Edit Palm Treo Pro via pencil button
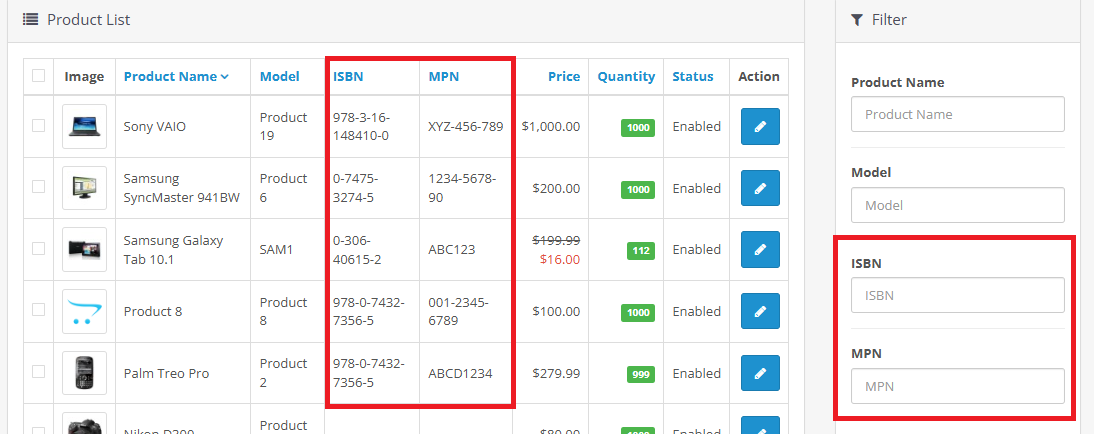 (x=759, y=373)
